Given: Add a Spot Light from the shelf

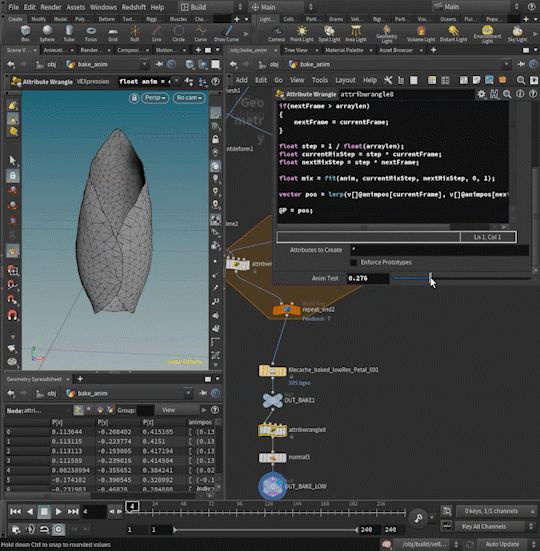Looking at the screenshot, I should [329, 33].
